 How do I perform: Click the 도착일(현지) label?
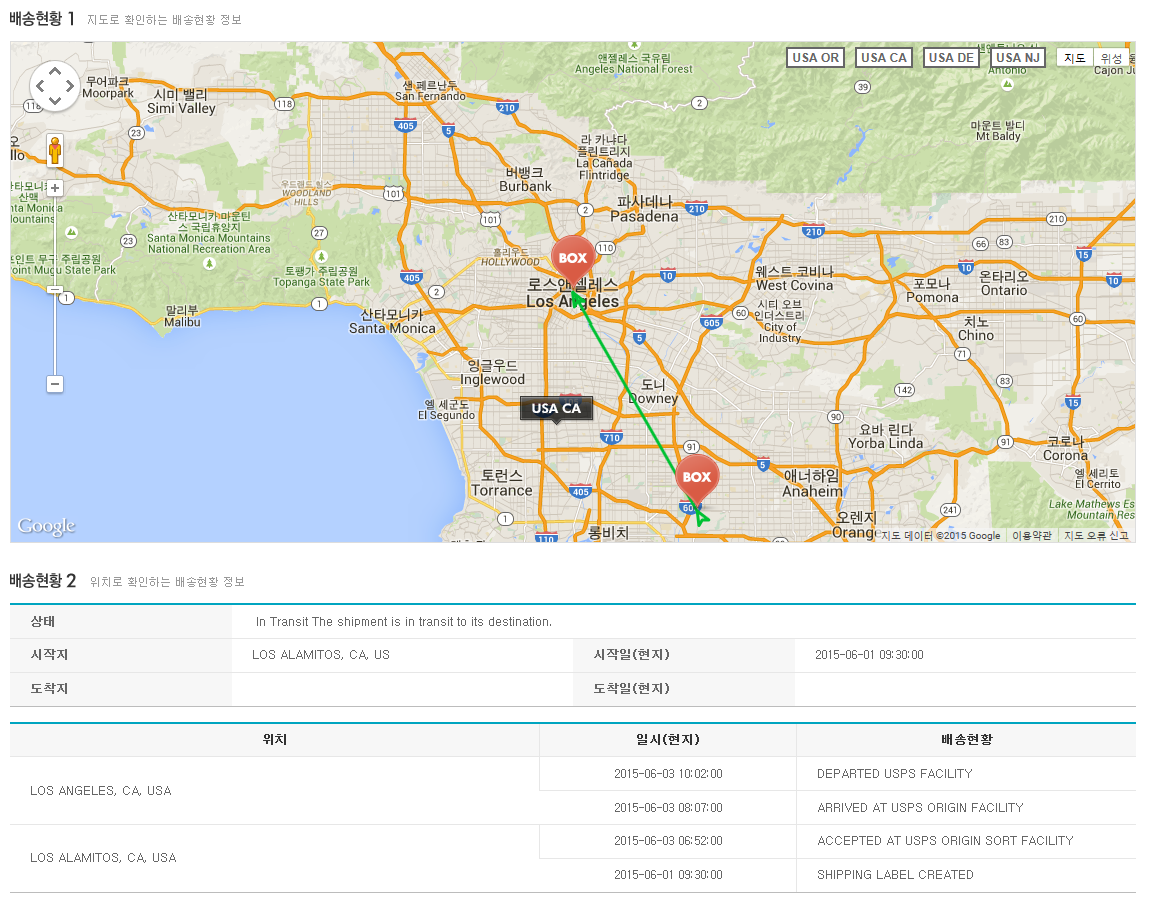click(x=631, y=689)
